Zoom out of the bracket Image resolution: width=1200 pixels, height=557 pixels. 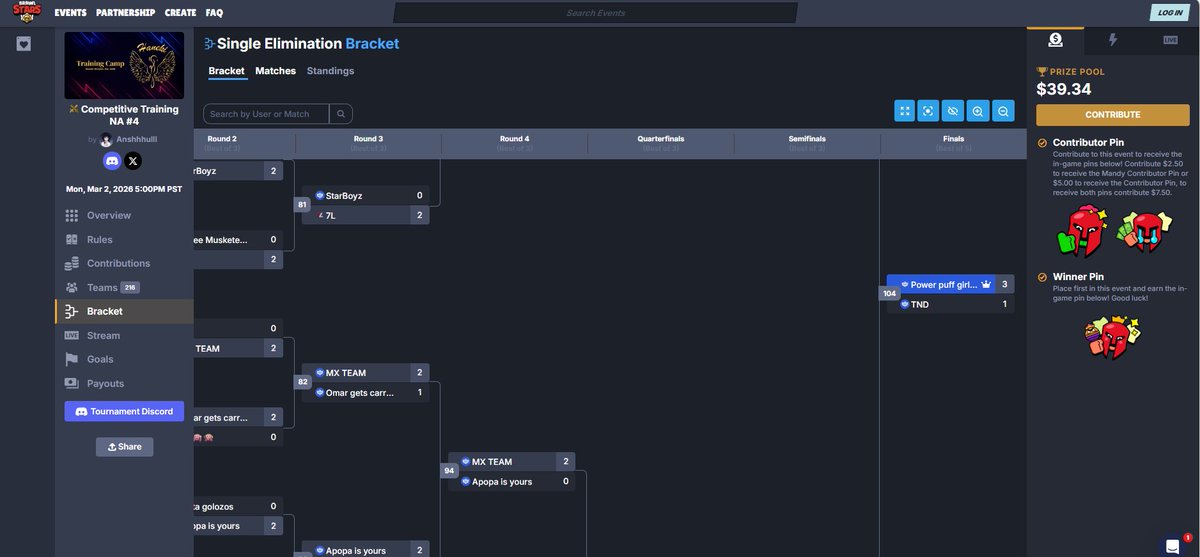coord(1003,111)
